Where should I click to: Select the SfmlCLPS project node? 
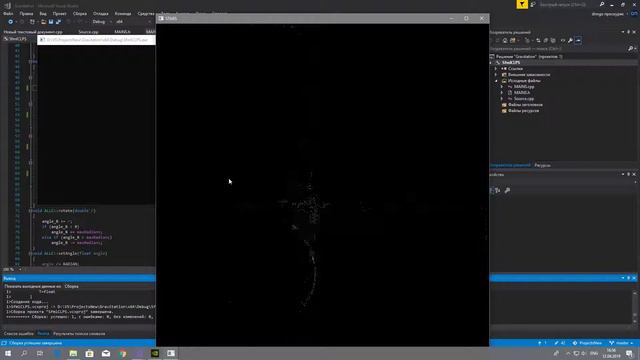(x=511, y=62)
